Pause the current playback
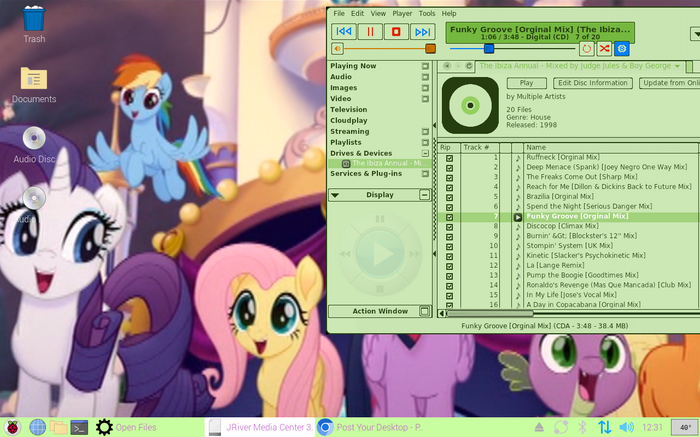This screenshot has width=700, height=437. 370,32
